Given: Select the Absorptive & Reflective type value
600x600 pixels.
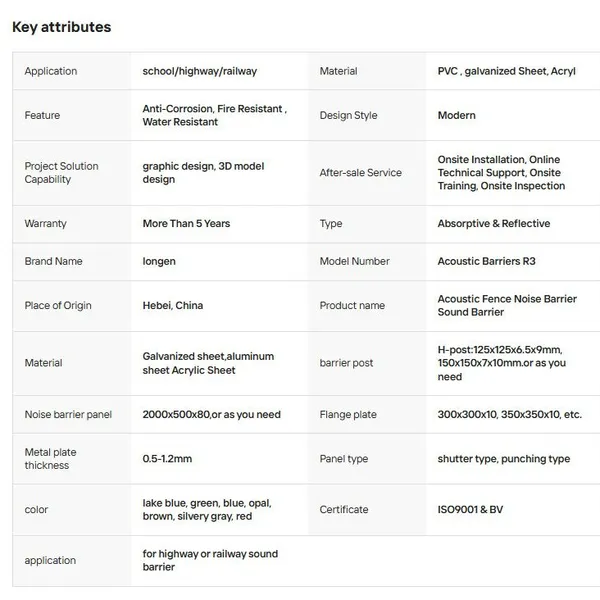Looking at the screenshot, I should coord(494,223).
